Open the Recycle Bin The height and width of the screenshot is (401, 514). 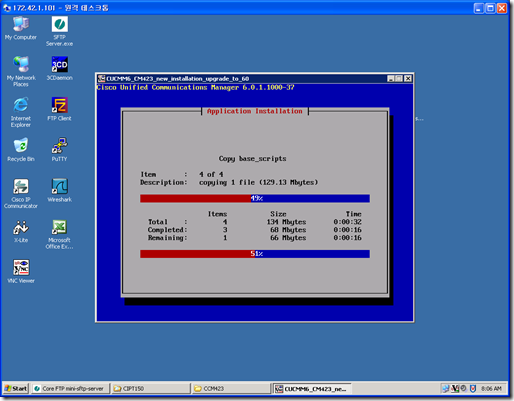pos(21,150)
